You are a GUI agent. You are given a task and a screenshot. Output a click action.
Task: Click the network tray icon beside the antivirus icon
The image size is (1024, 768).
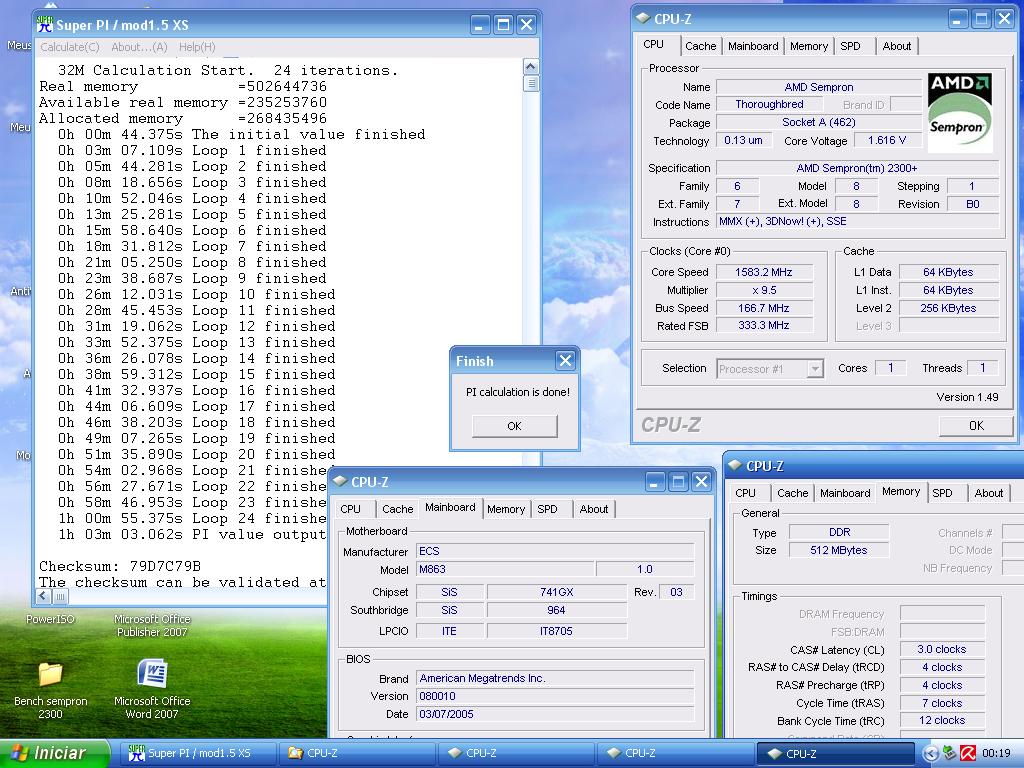(950, 753)
